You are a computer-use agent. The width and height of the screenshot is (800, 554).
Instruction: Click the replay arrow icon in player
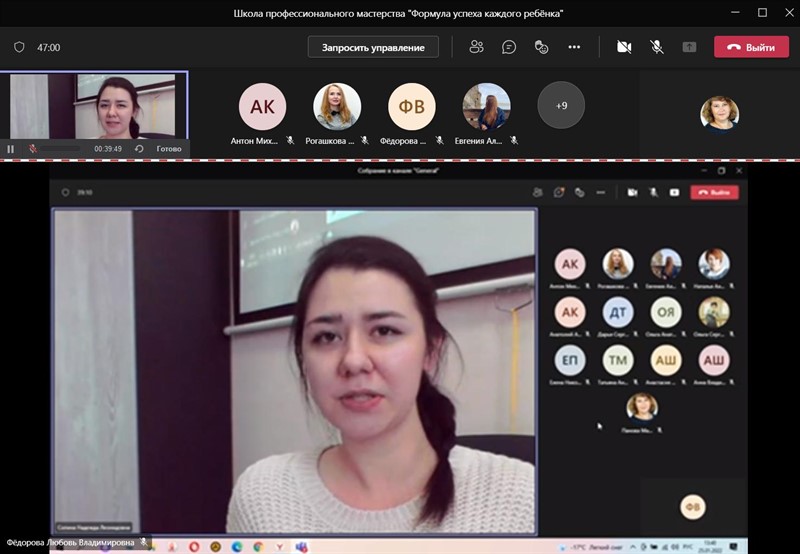pyautogui.click(x=139, y=149)
